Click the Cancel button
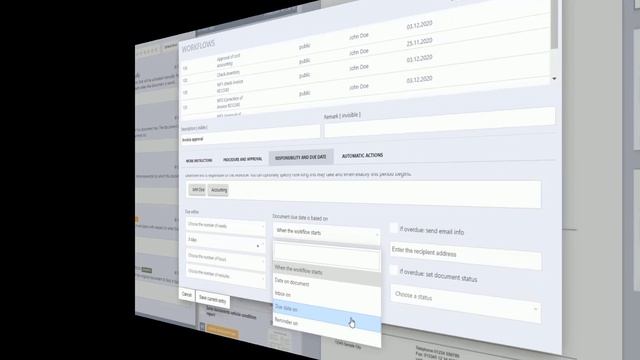This screenshot has width=640, height=360. (x=187, y=295)
